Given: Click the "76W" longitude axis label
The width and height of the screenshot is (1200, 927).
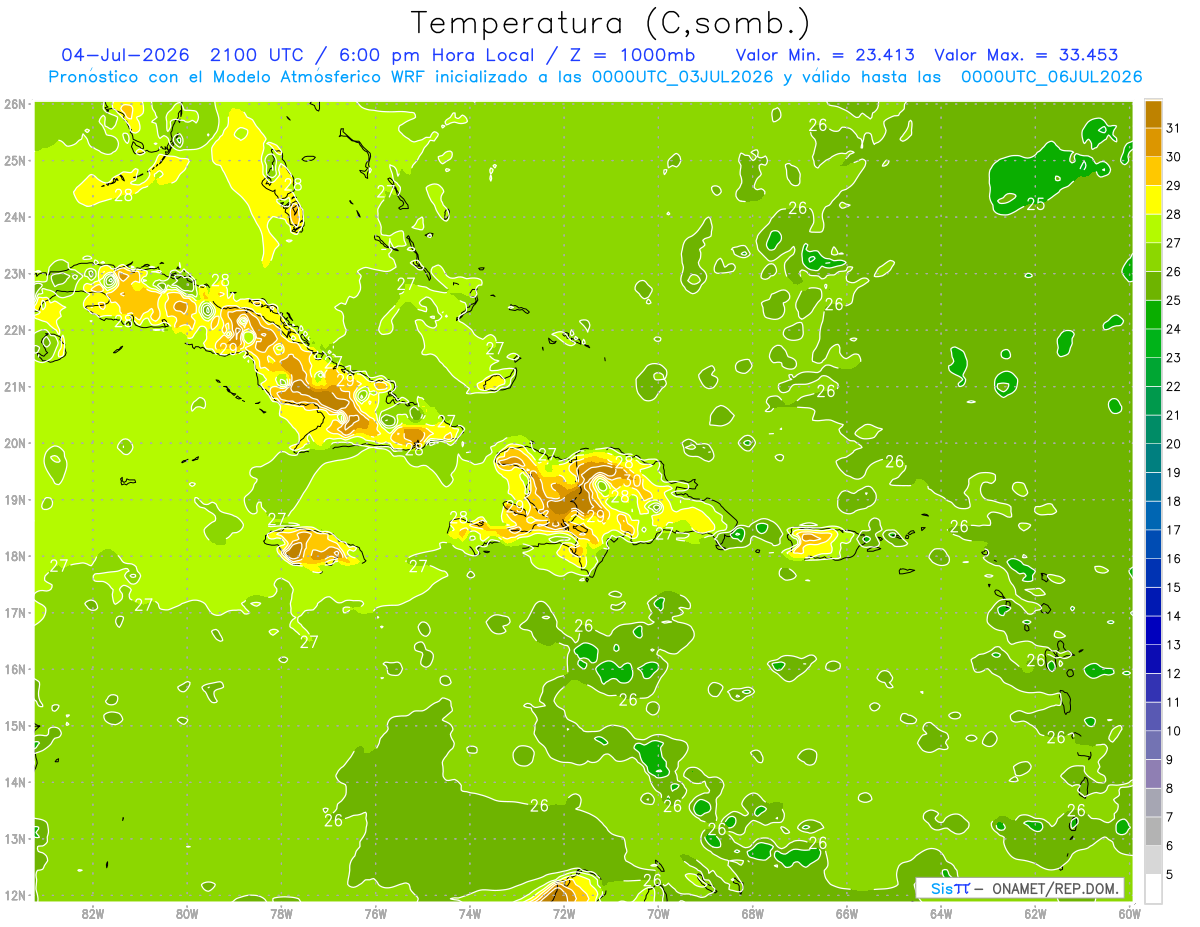Looking at the screenshot, I should (x=376, y=913).
